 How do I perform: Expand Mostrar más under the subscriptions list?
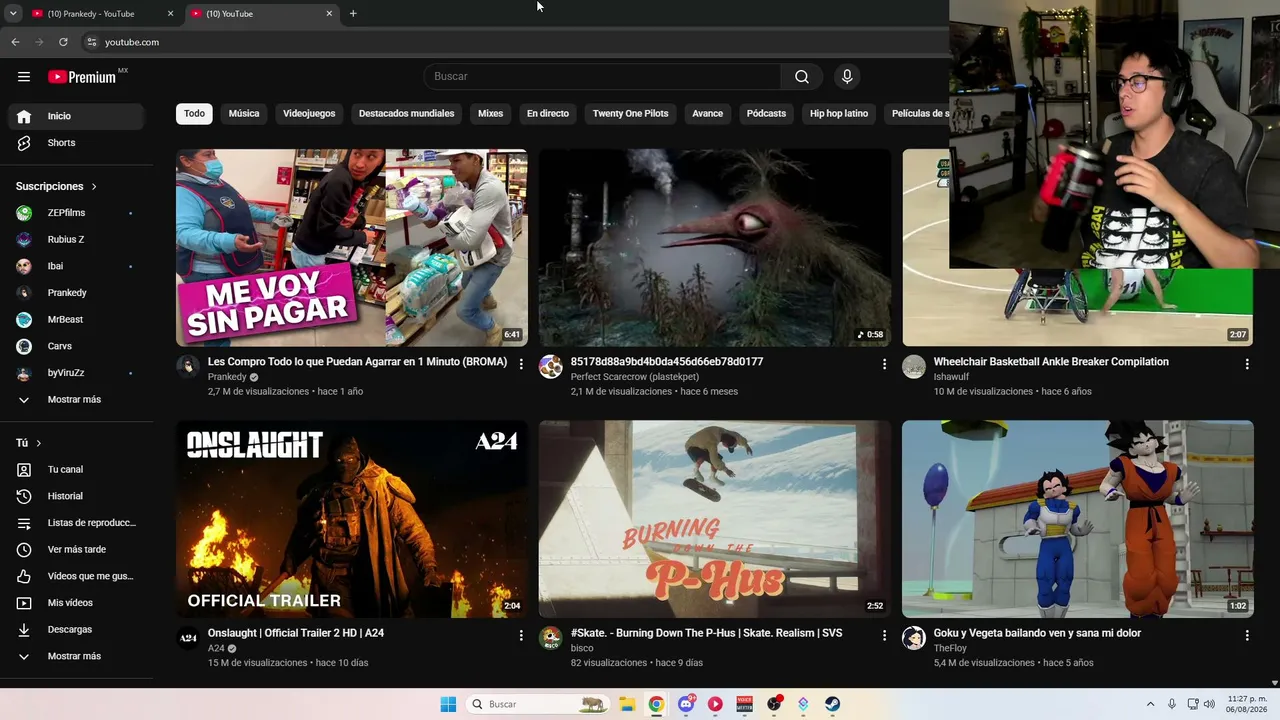pyautogui.click(x=76, y=400)
